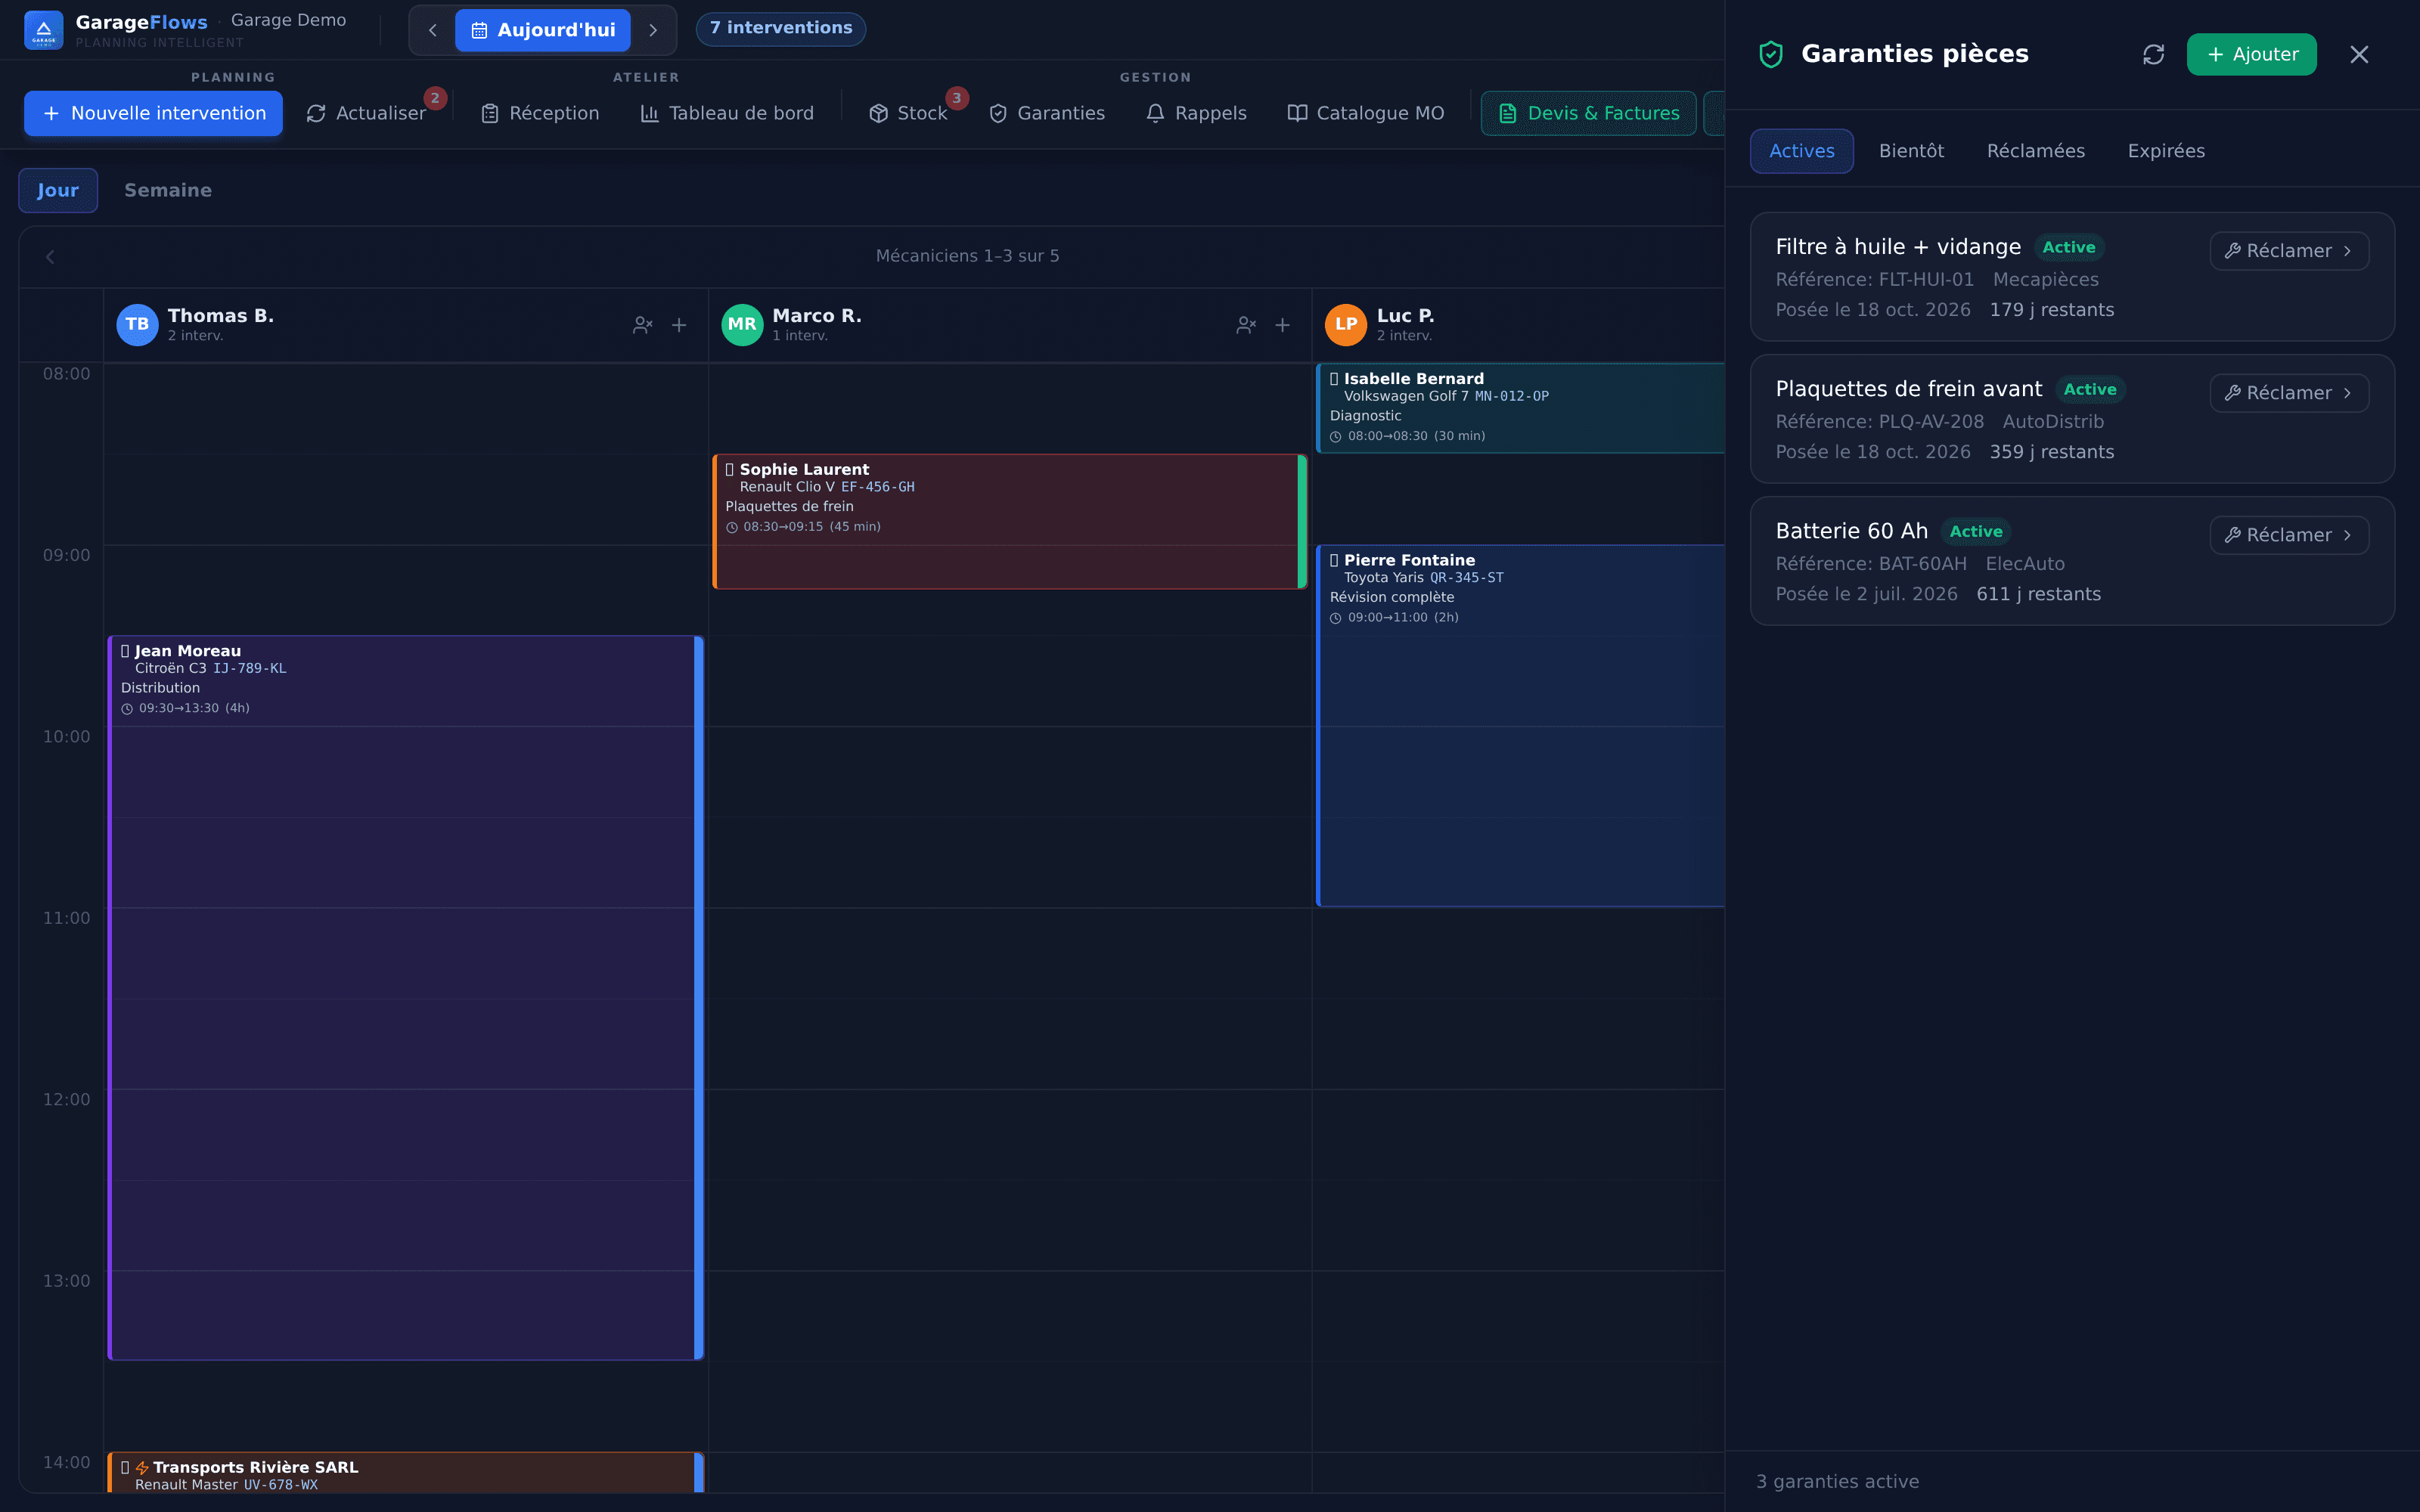The width and height of the screenshot is (2420, 1512).
Task: Open Stock from the toolbar
Action: tap(908, 113)
